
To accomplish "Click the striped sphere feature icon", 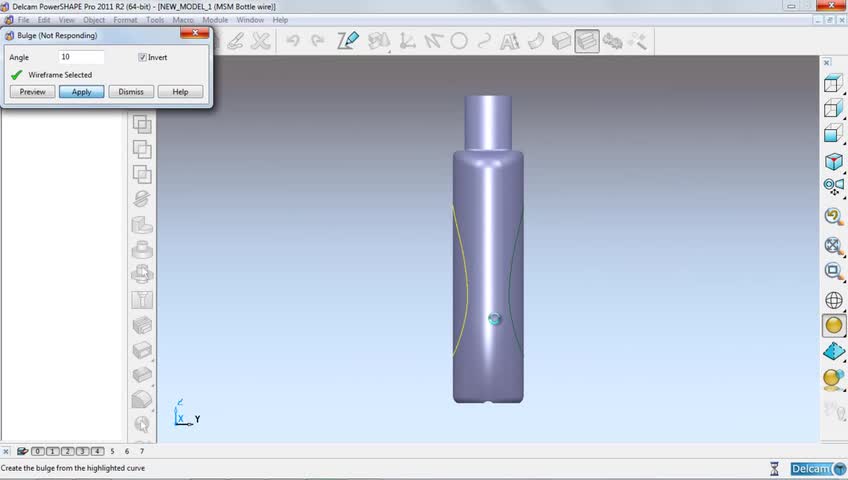I will pos(142,199).
